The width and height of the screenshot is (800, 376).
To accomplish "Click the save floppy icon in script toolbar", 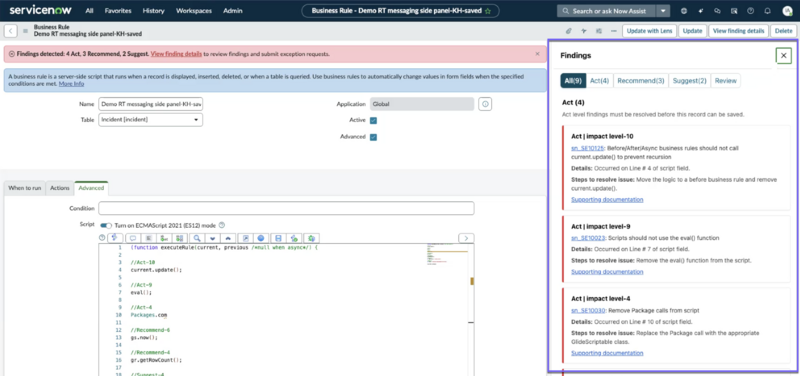I will [x=278, y=238].
